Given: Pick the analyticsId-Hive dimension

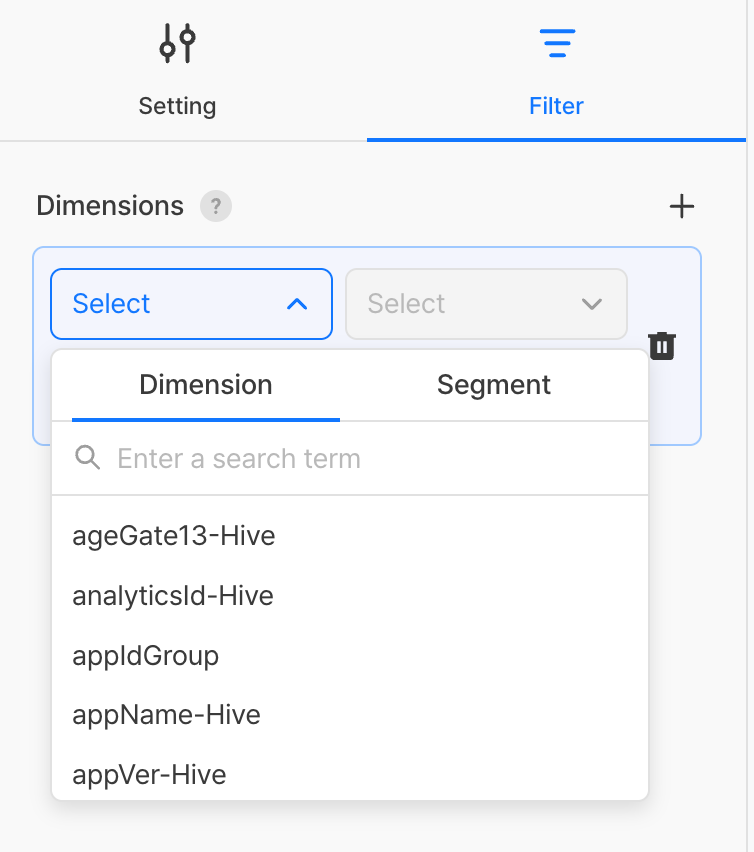Looking at the screenshot, I should [173, 596].
